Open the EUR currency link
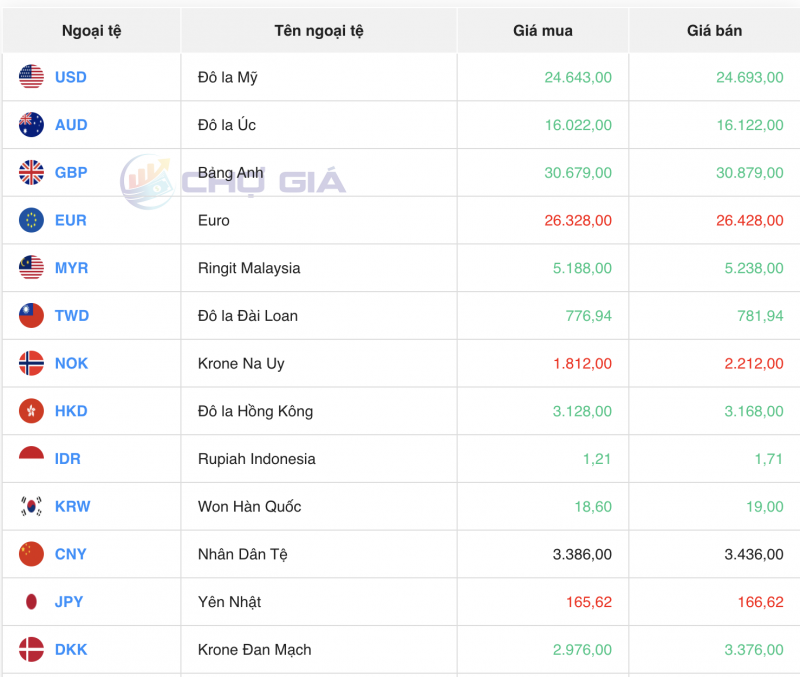The height and width of the screenshot is (677, 800). tap(70, 220)
